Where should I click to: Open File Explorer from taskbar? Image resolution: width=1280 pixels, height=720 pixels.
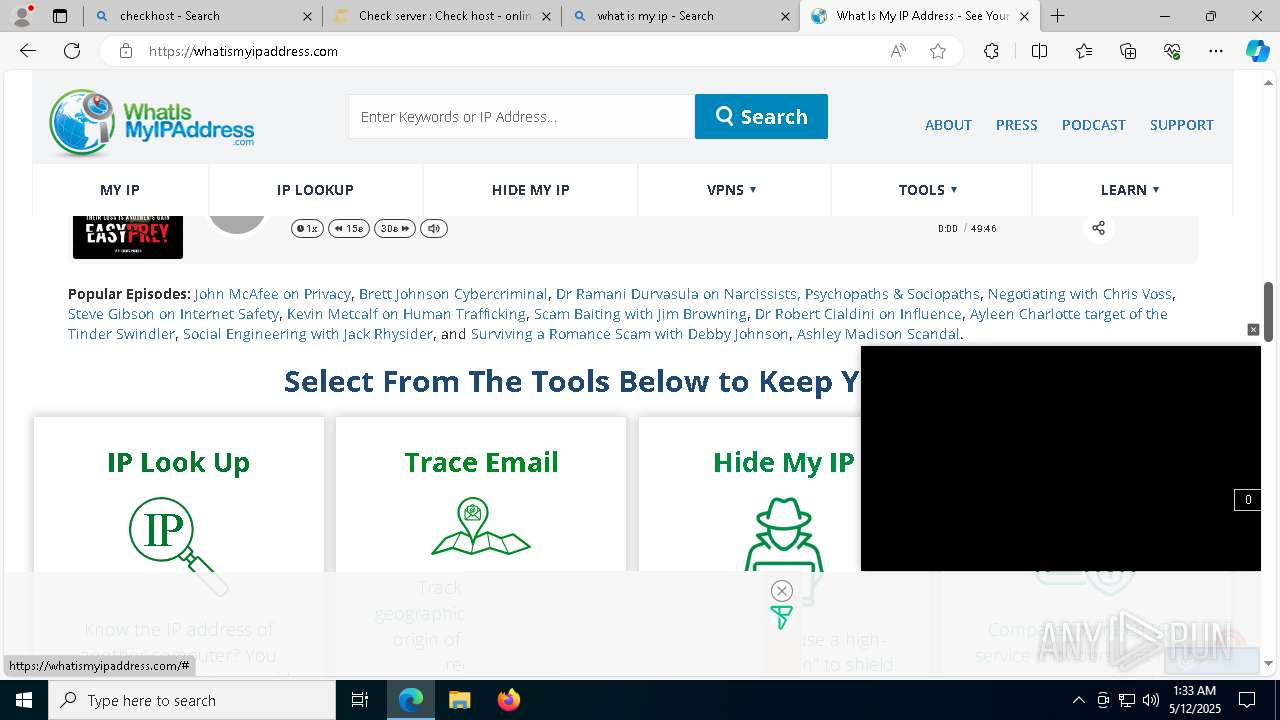click(459, 700)
